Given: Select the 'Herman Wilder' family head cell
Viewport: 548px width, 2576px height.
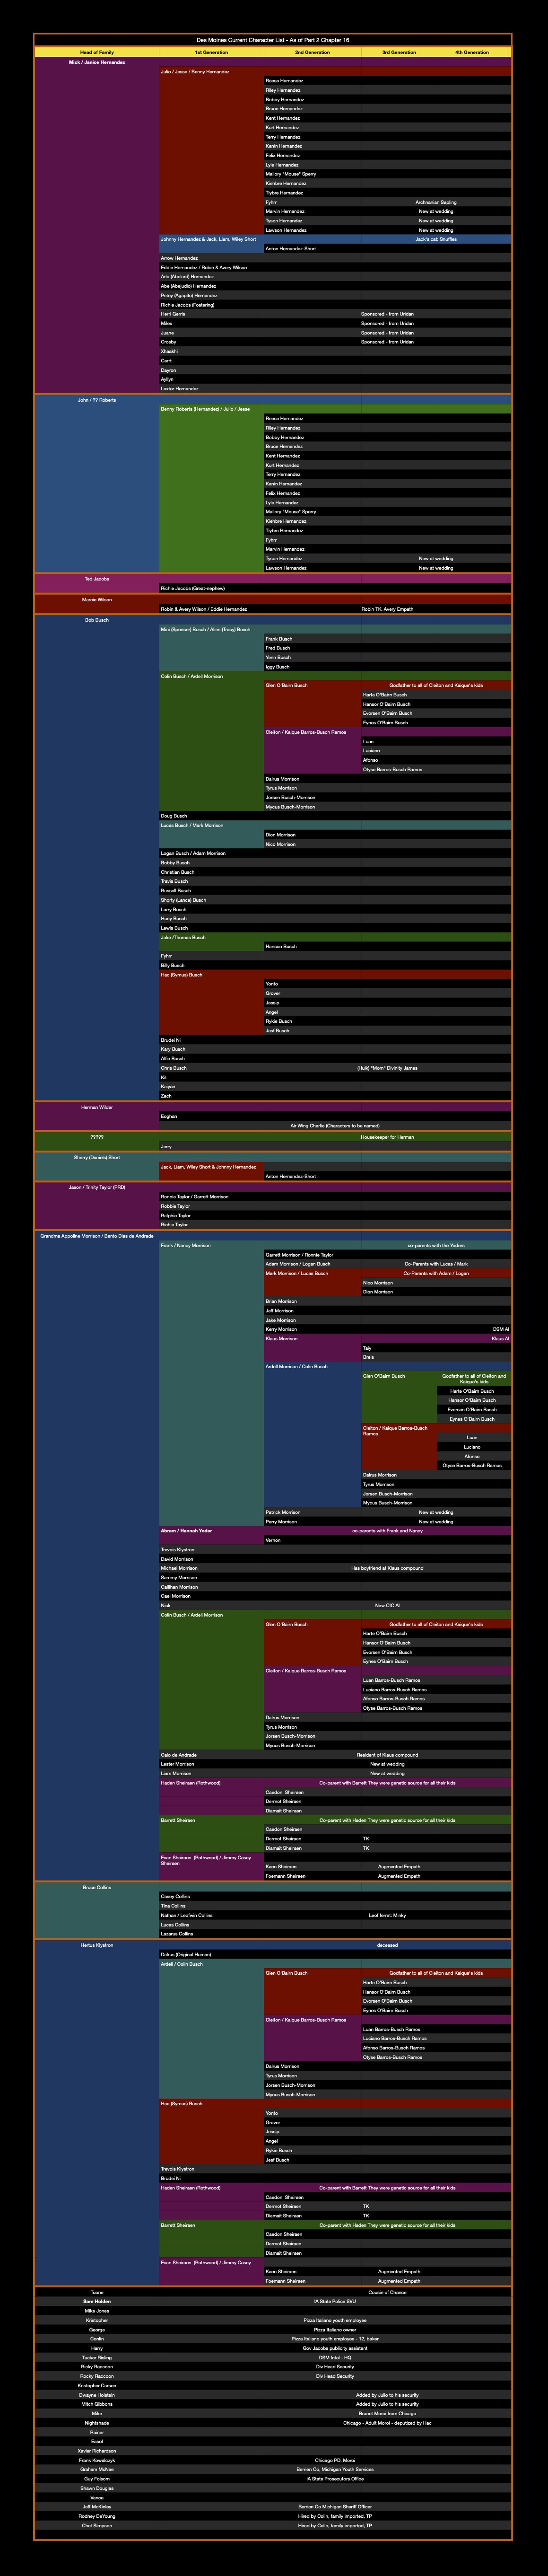Looking at the screenshot, I should (x=97, y=1107).
